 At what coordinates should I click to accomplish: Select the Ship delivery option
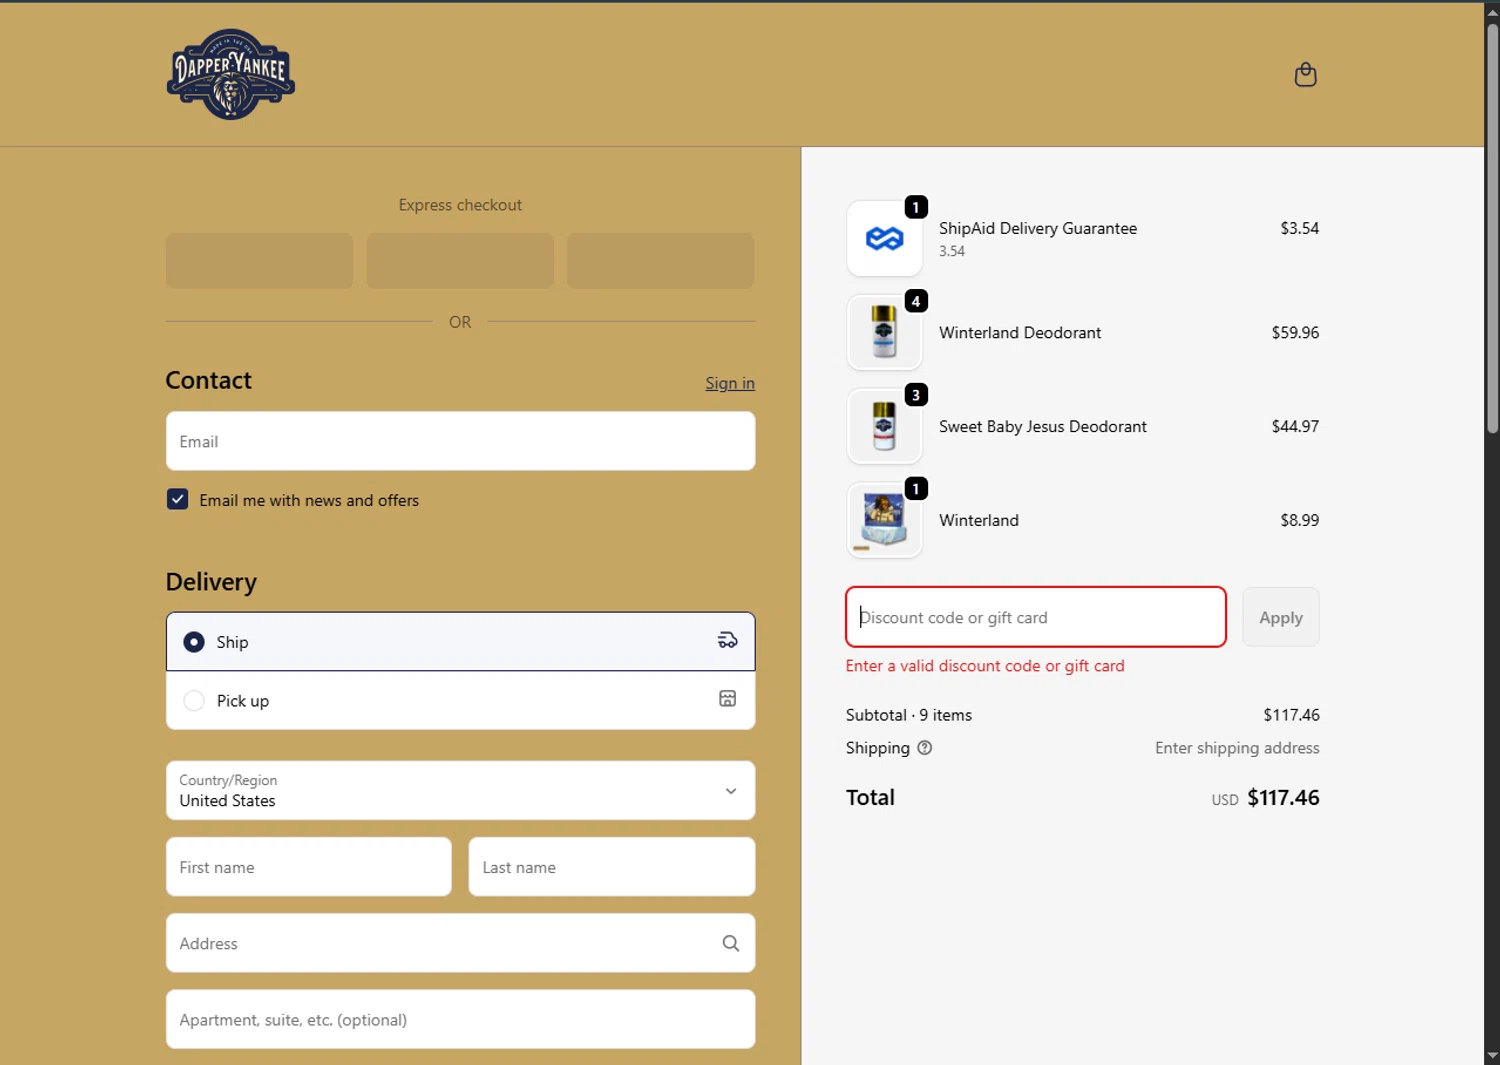(460, 641)
